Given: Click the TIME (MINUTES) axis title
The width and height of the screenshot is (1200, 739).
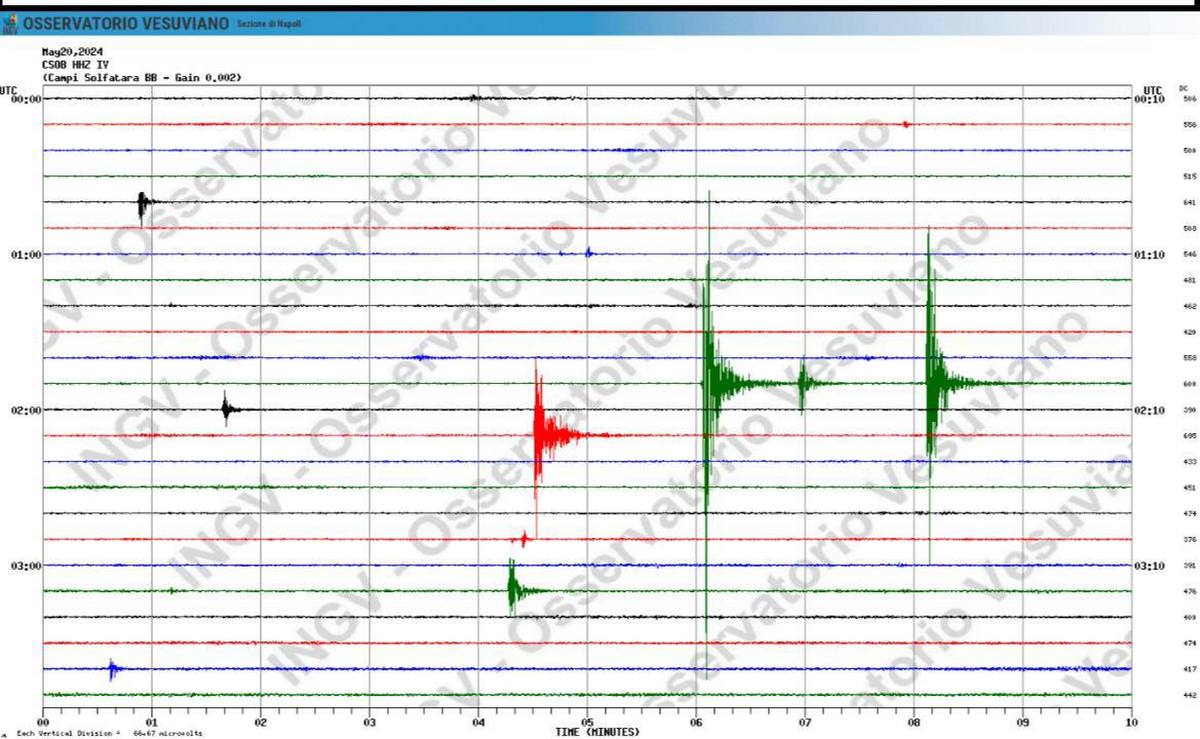Looking at the screenshot, I should click(597, 732).
